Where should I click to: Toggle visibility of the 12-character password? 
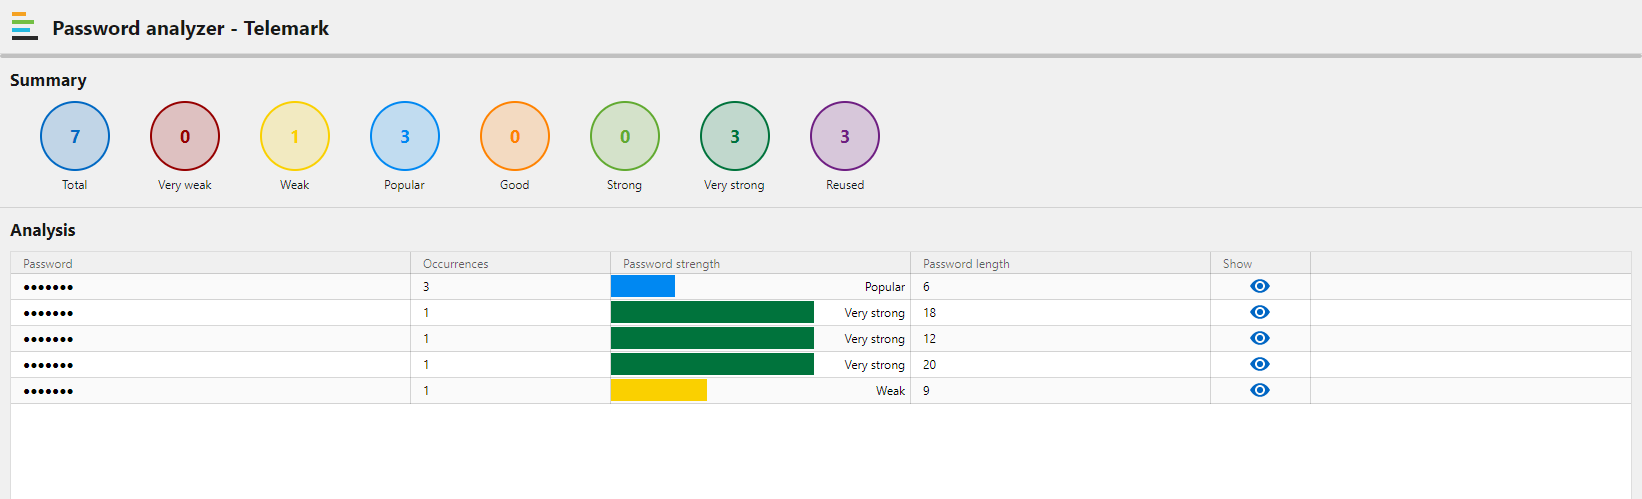click(1260, 338)
